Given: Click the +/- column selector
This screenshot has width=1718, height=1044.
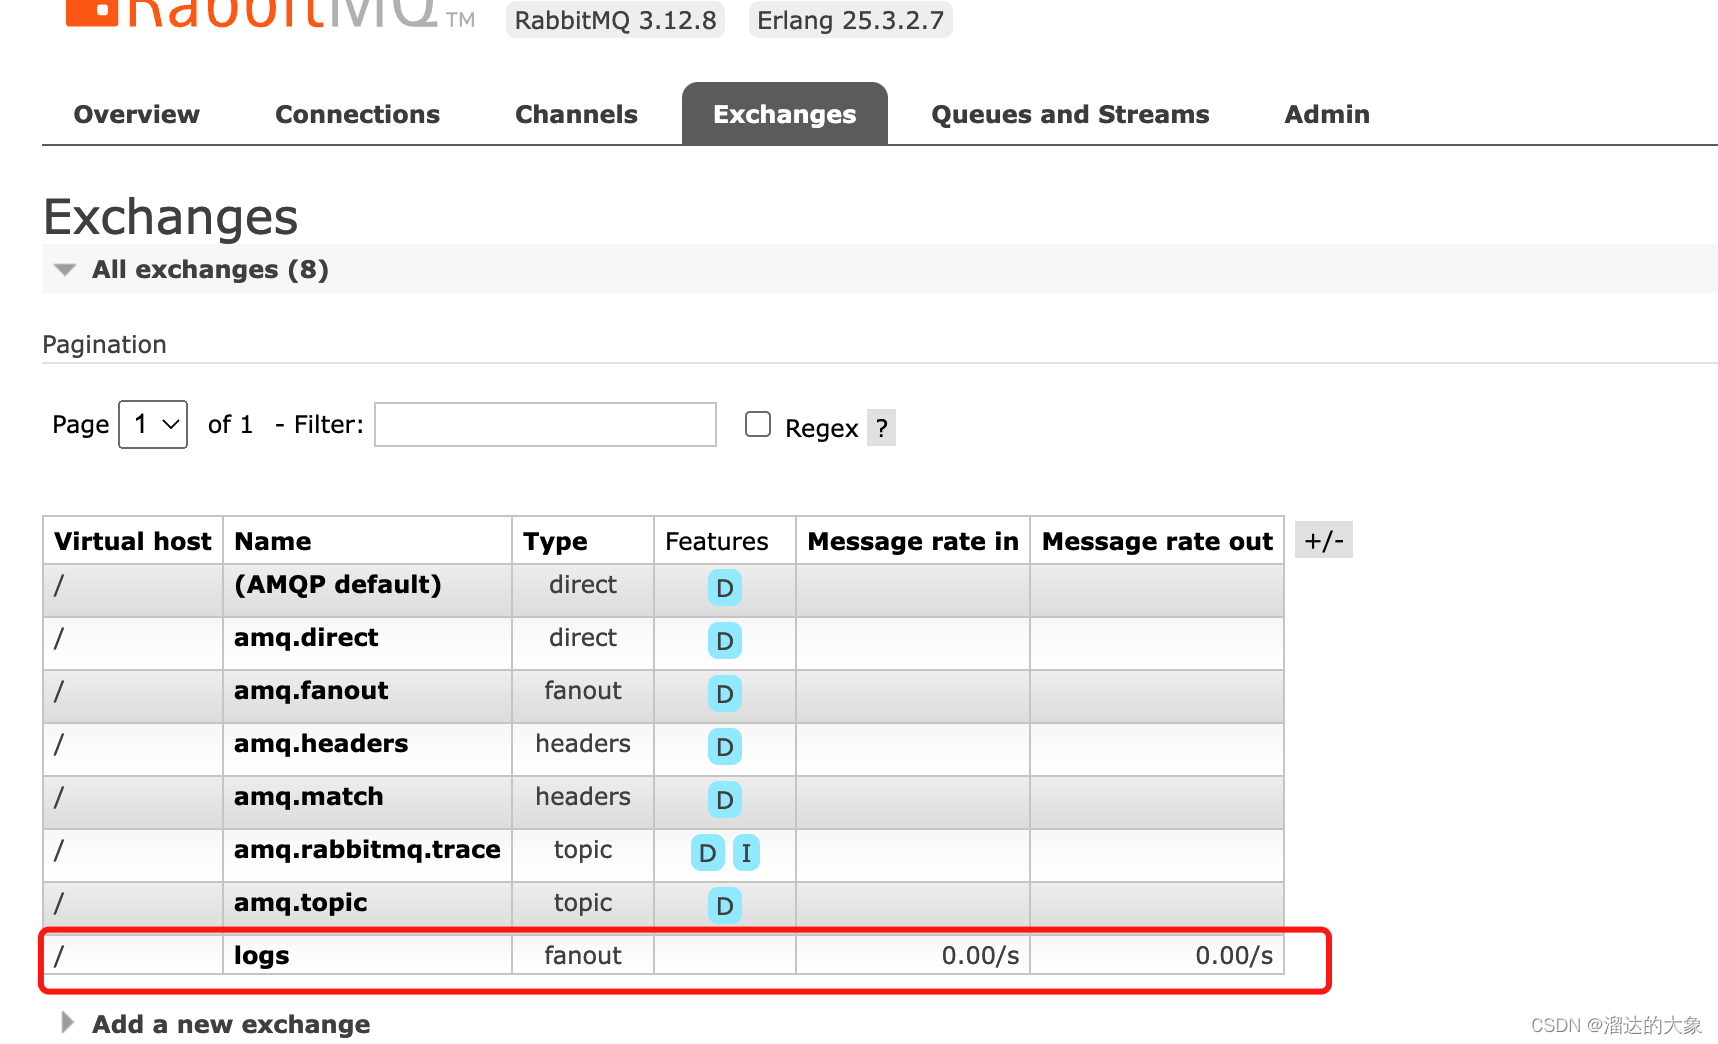Looking at the screenshot, I should [x=1324, y=540].
